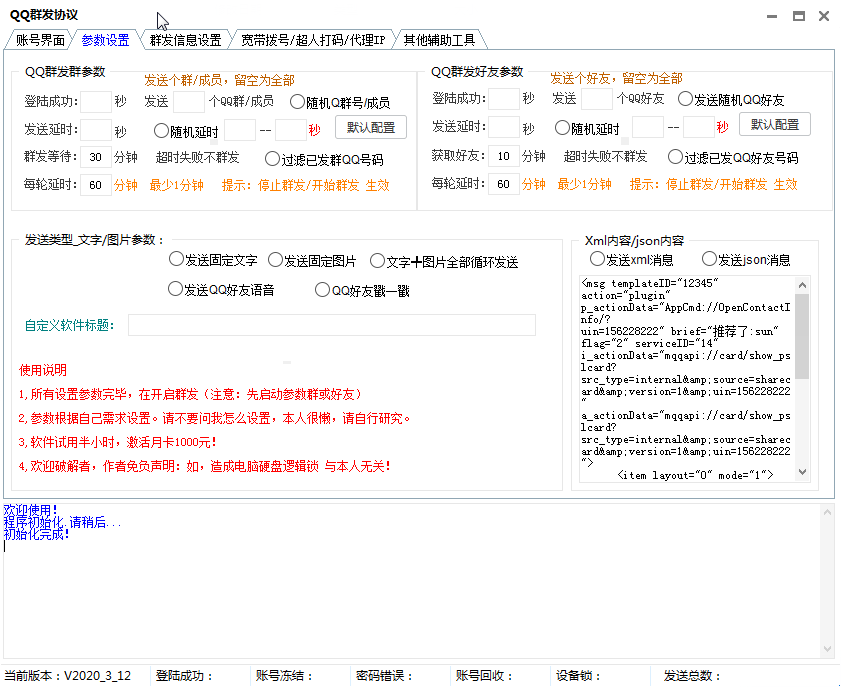The width and height of the screenshot is (841, 687).
Task: Select the 参数设置 tab
Action: click(x=105, y=40)
